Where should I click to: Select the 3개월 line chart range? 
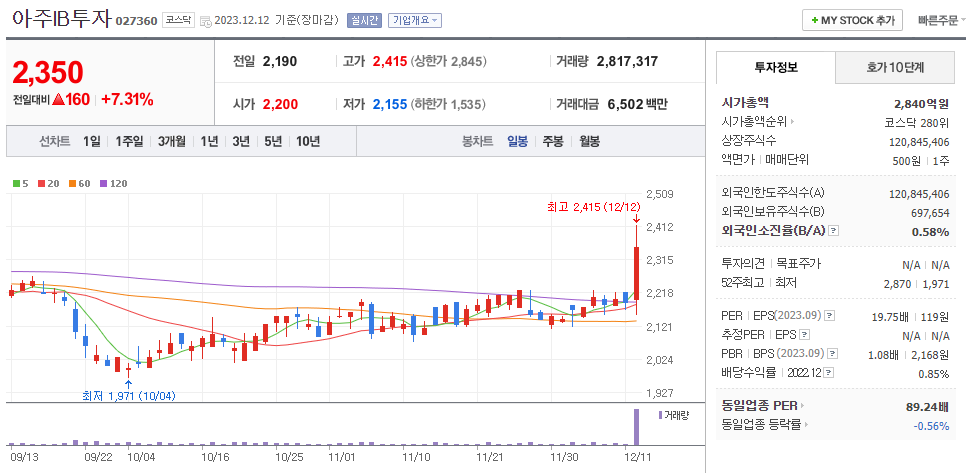(171, 141)
